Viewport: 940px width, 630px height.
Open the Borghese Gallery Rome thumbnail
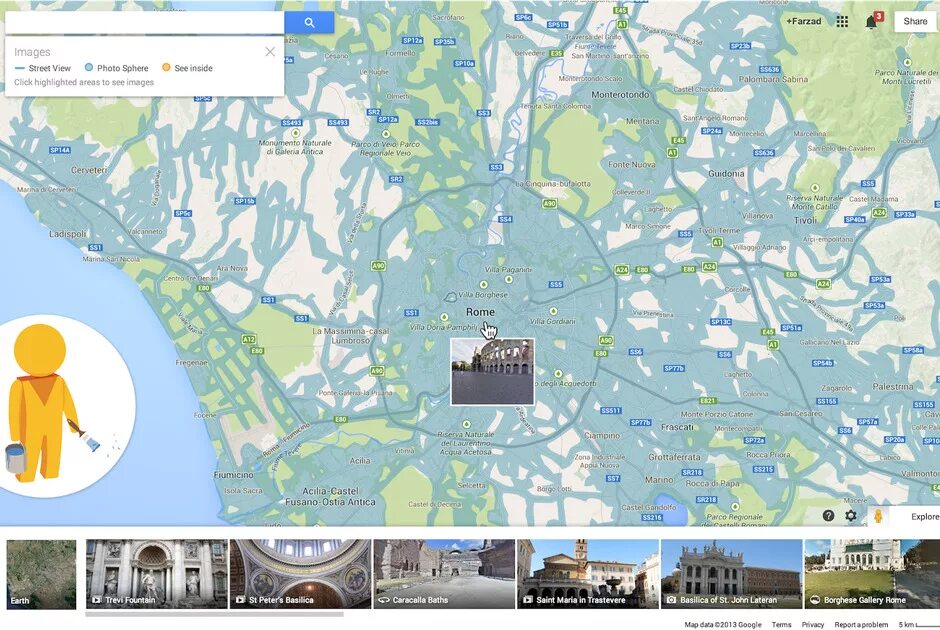pos(872,574)
